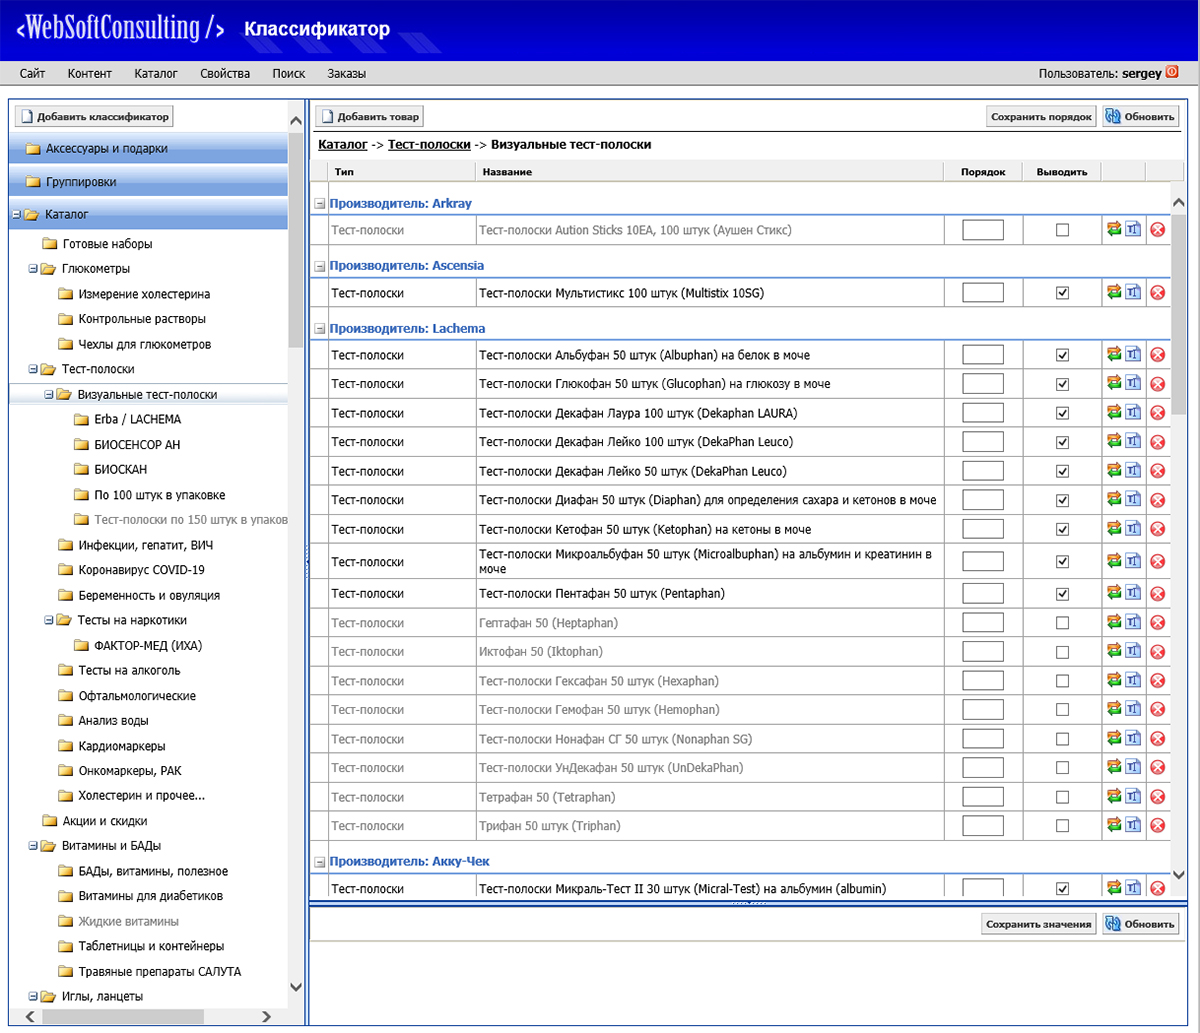
Task: Click swap arrows icon for Heptaphan row
Action: (1115, 622)
